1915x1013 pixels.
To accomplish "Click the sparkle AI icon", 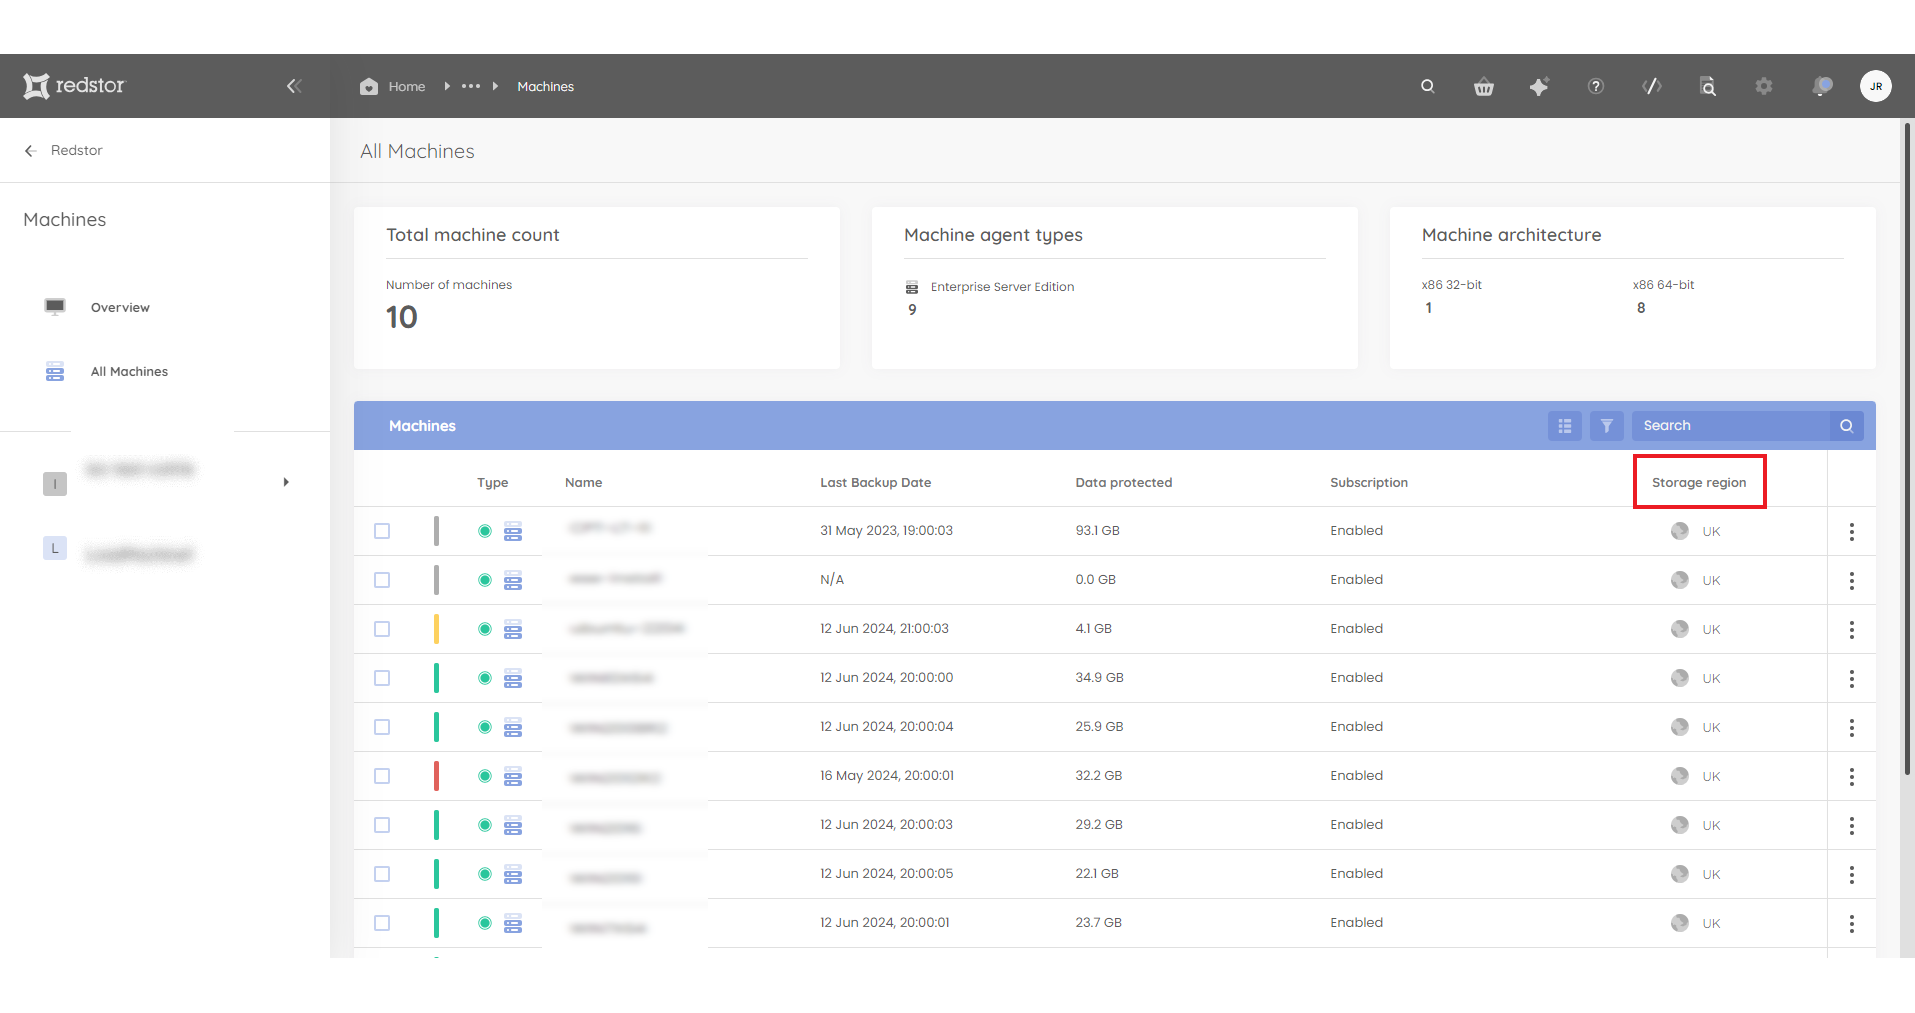I will [x=1540, y=87].
